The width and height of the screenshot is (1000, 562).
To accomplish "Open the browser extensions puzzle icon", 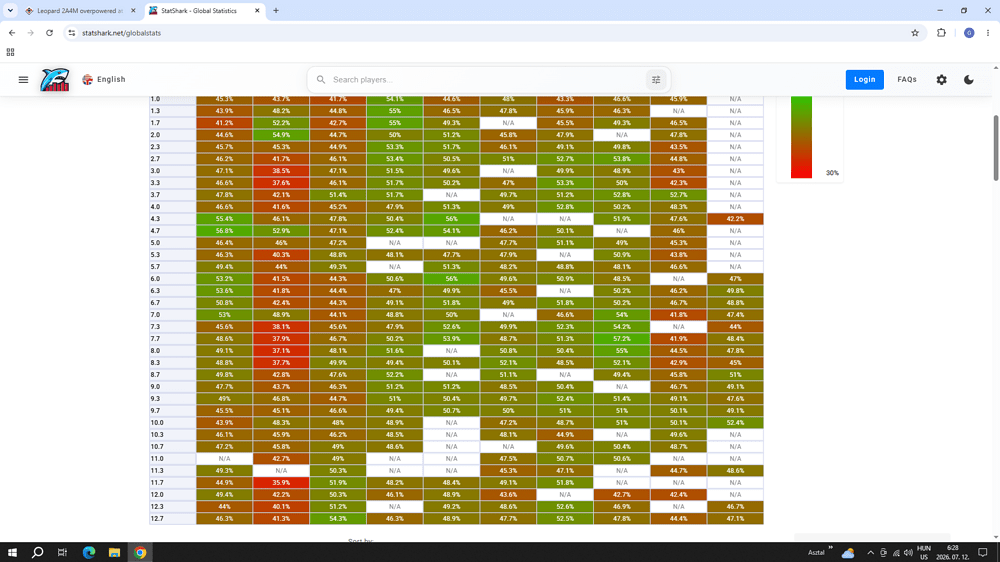I will (x=941, y=33).
